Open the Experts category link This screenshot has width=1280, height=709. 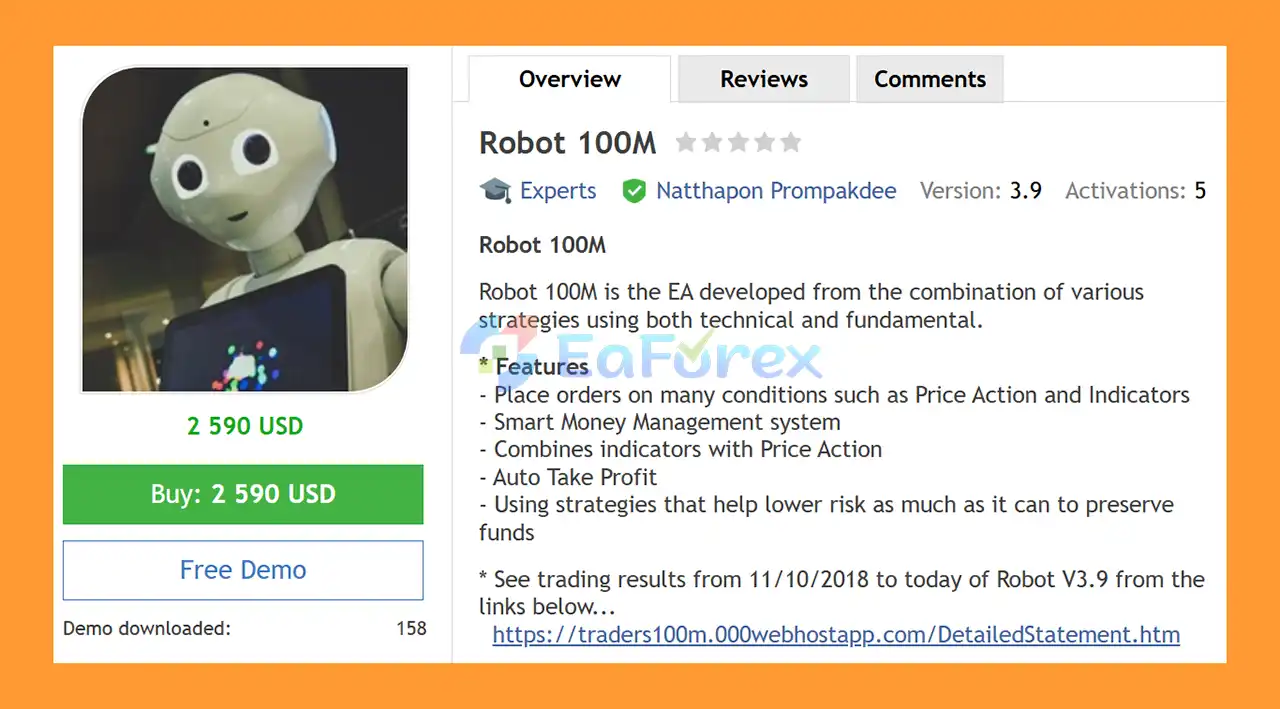coord(558,191)
